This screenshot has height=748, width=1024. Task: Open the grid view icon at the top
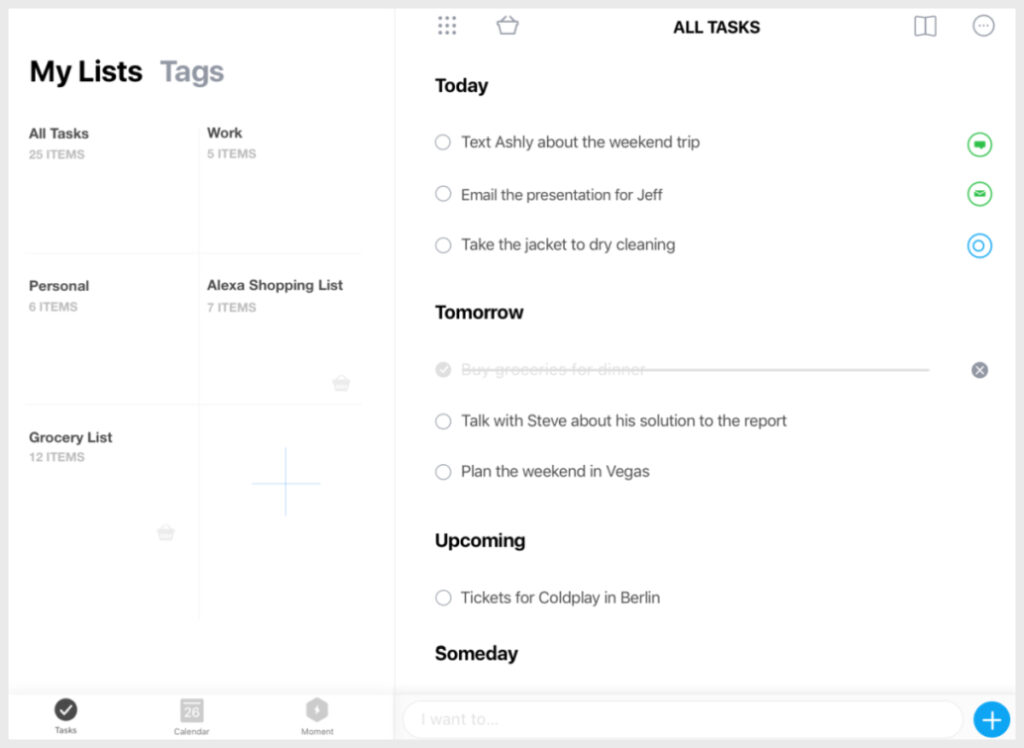point(447,26)
